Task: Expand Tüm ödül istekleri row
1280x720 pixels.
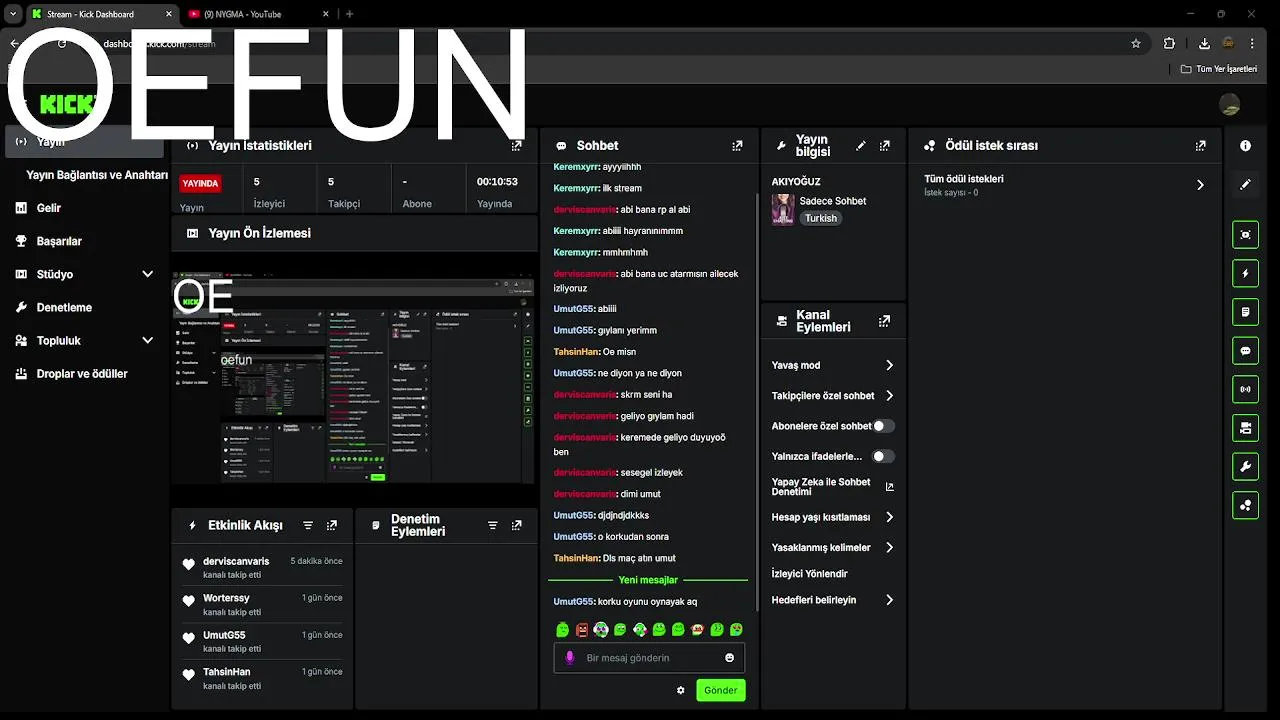Action: [1066, 185]
